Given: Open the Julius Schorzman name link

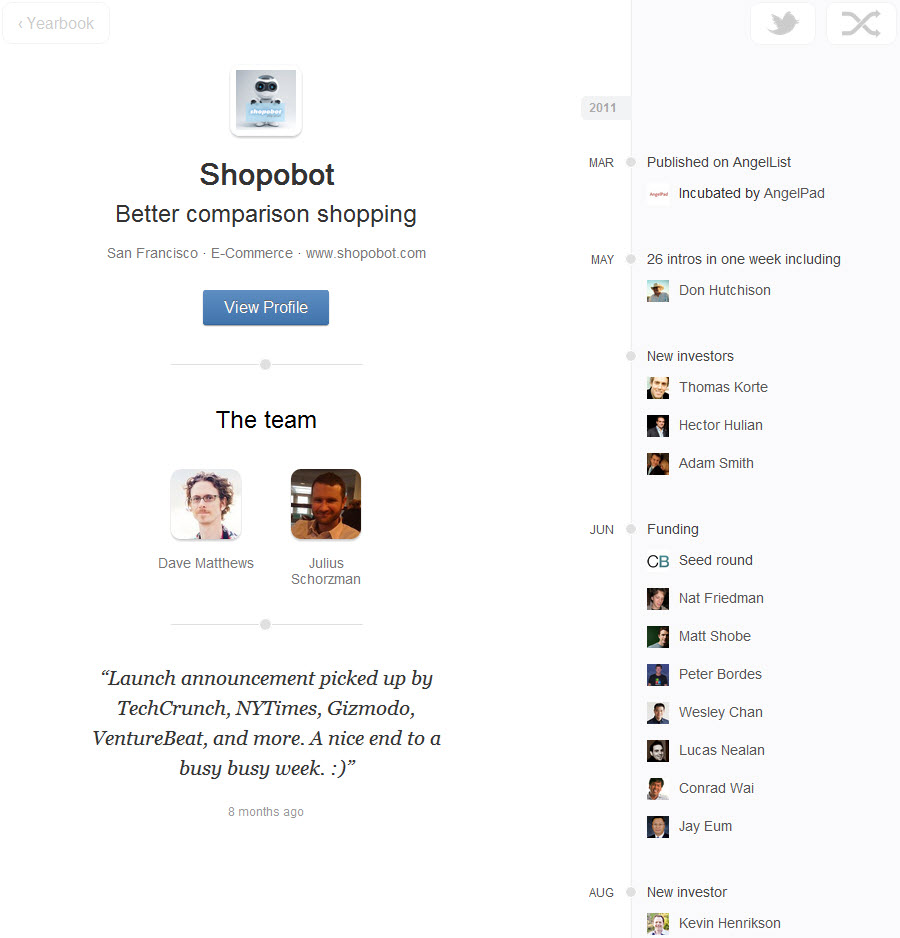Looking at the screenshot, I should 326,571.
